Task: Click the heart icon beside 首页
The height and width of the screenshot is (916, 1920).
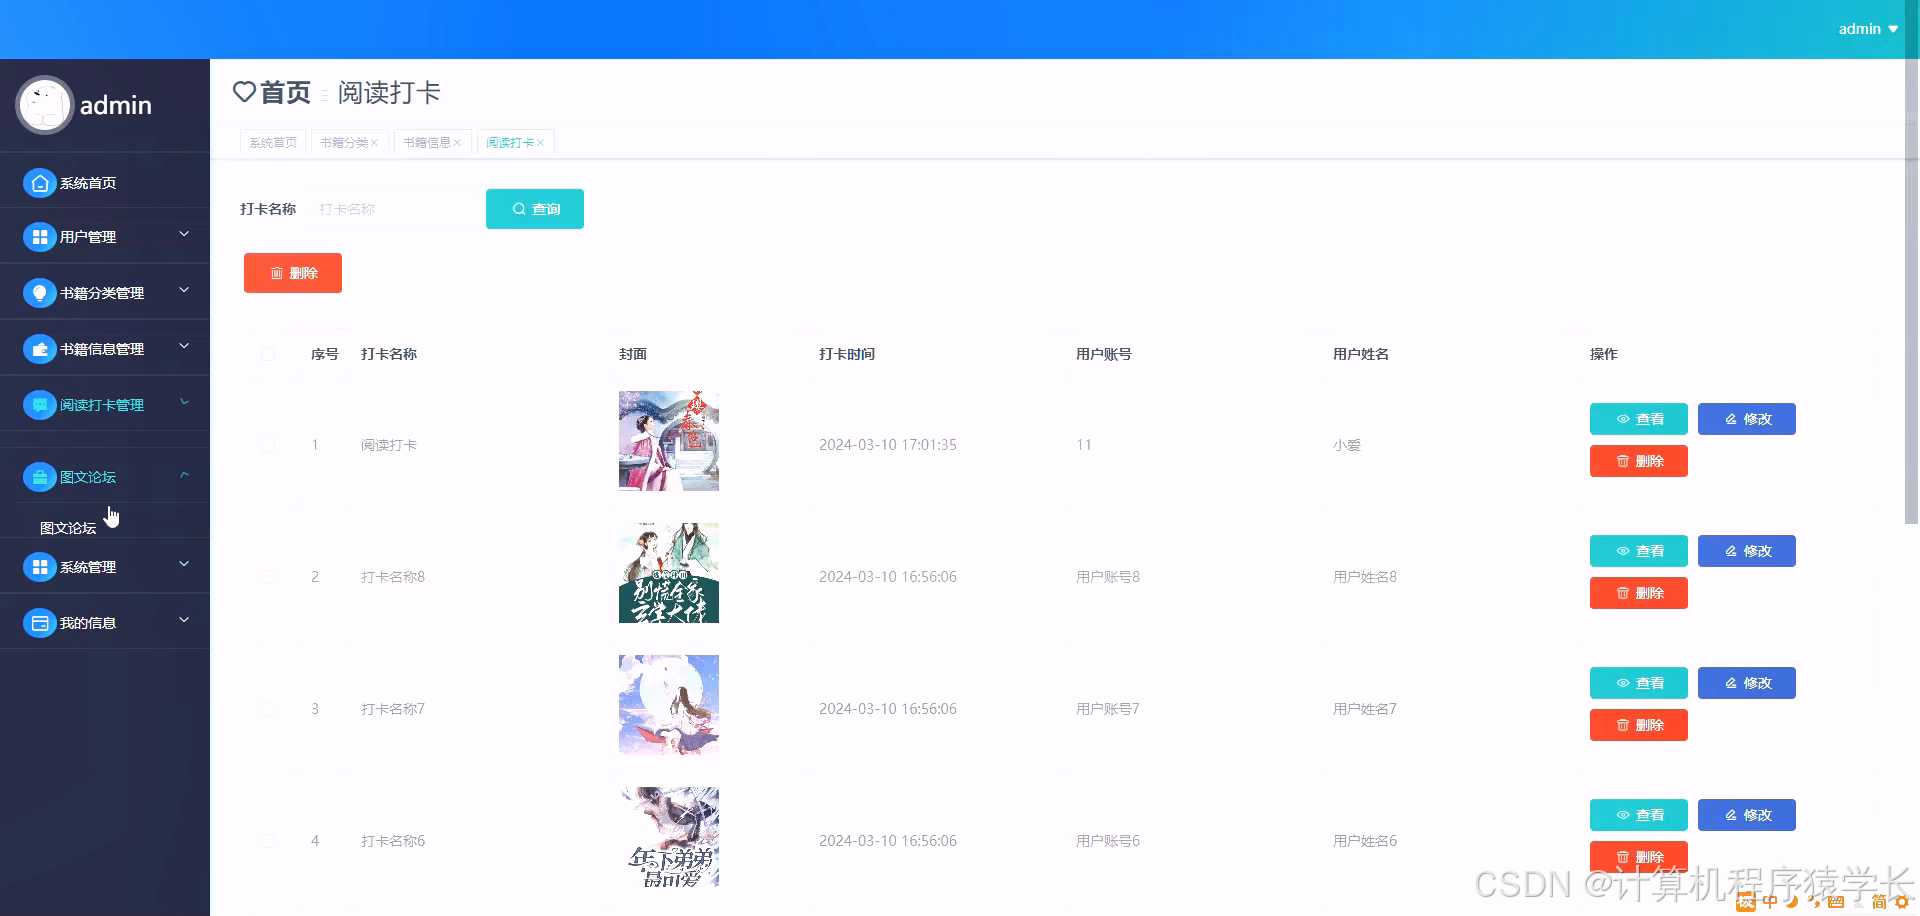Action: pos(244,92)
